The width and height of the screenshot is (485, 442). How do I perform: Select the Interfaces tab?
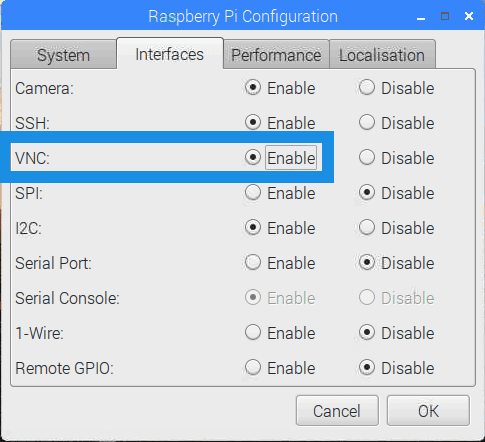click(x=169, y=54)
